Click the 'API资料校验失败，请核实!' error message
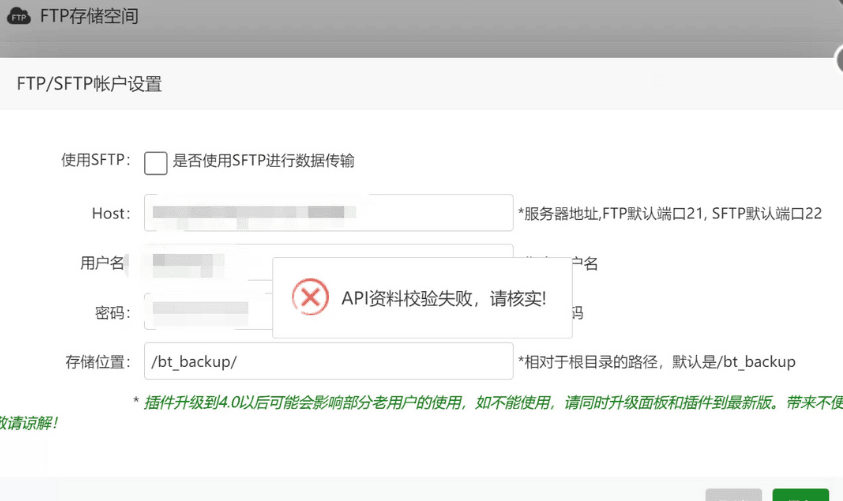 (444, 298)
